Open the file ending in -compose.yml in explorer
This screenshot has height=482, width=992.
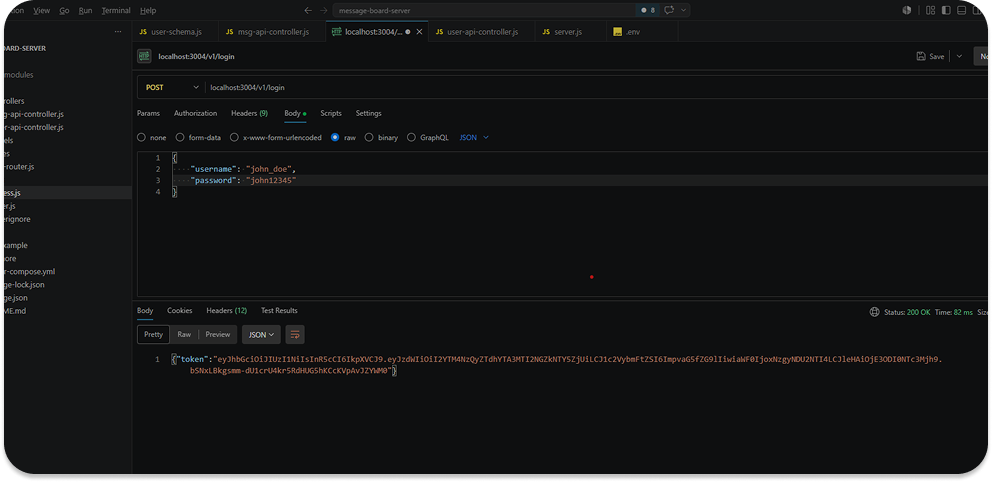tap(28, 272)
